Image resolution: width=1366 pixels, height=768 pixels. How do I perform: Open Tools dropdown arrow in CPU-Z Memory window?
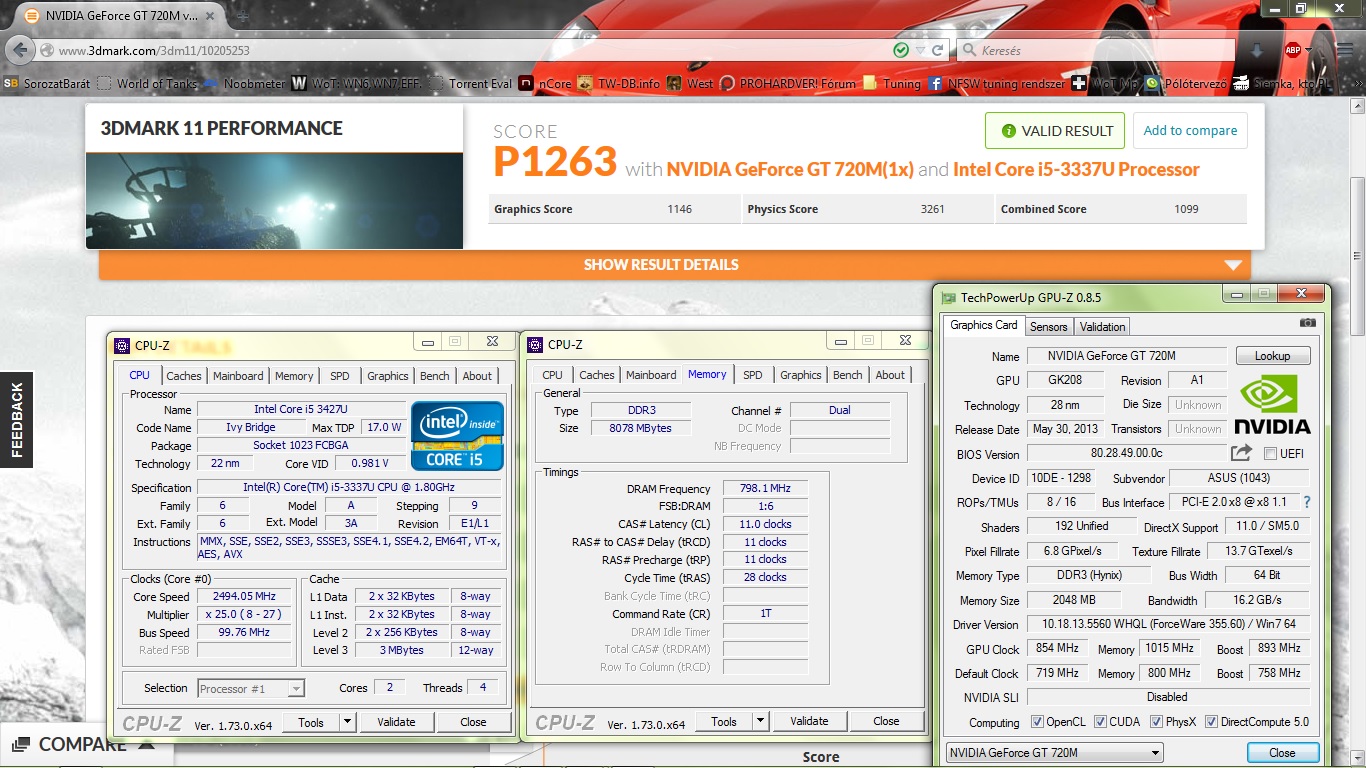tap(760, 721)
